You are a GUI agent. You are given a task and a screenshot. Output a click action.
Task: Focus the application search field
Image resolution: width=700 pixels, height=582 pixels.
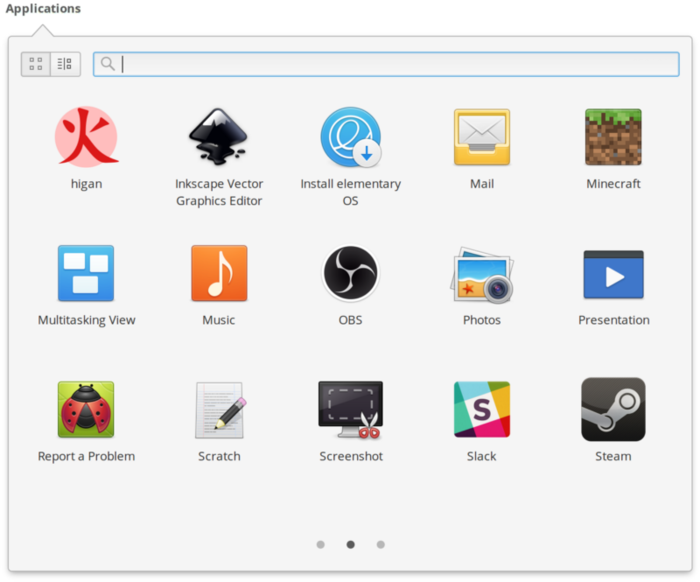pyautogui.click(x=386, y=64)
